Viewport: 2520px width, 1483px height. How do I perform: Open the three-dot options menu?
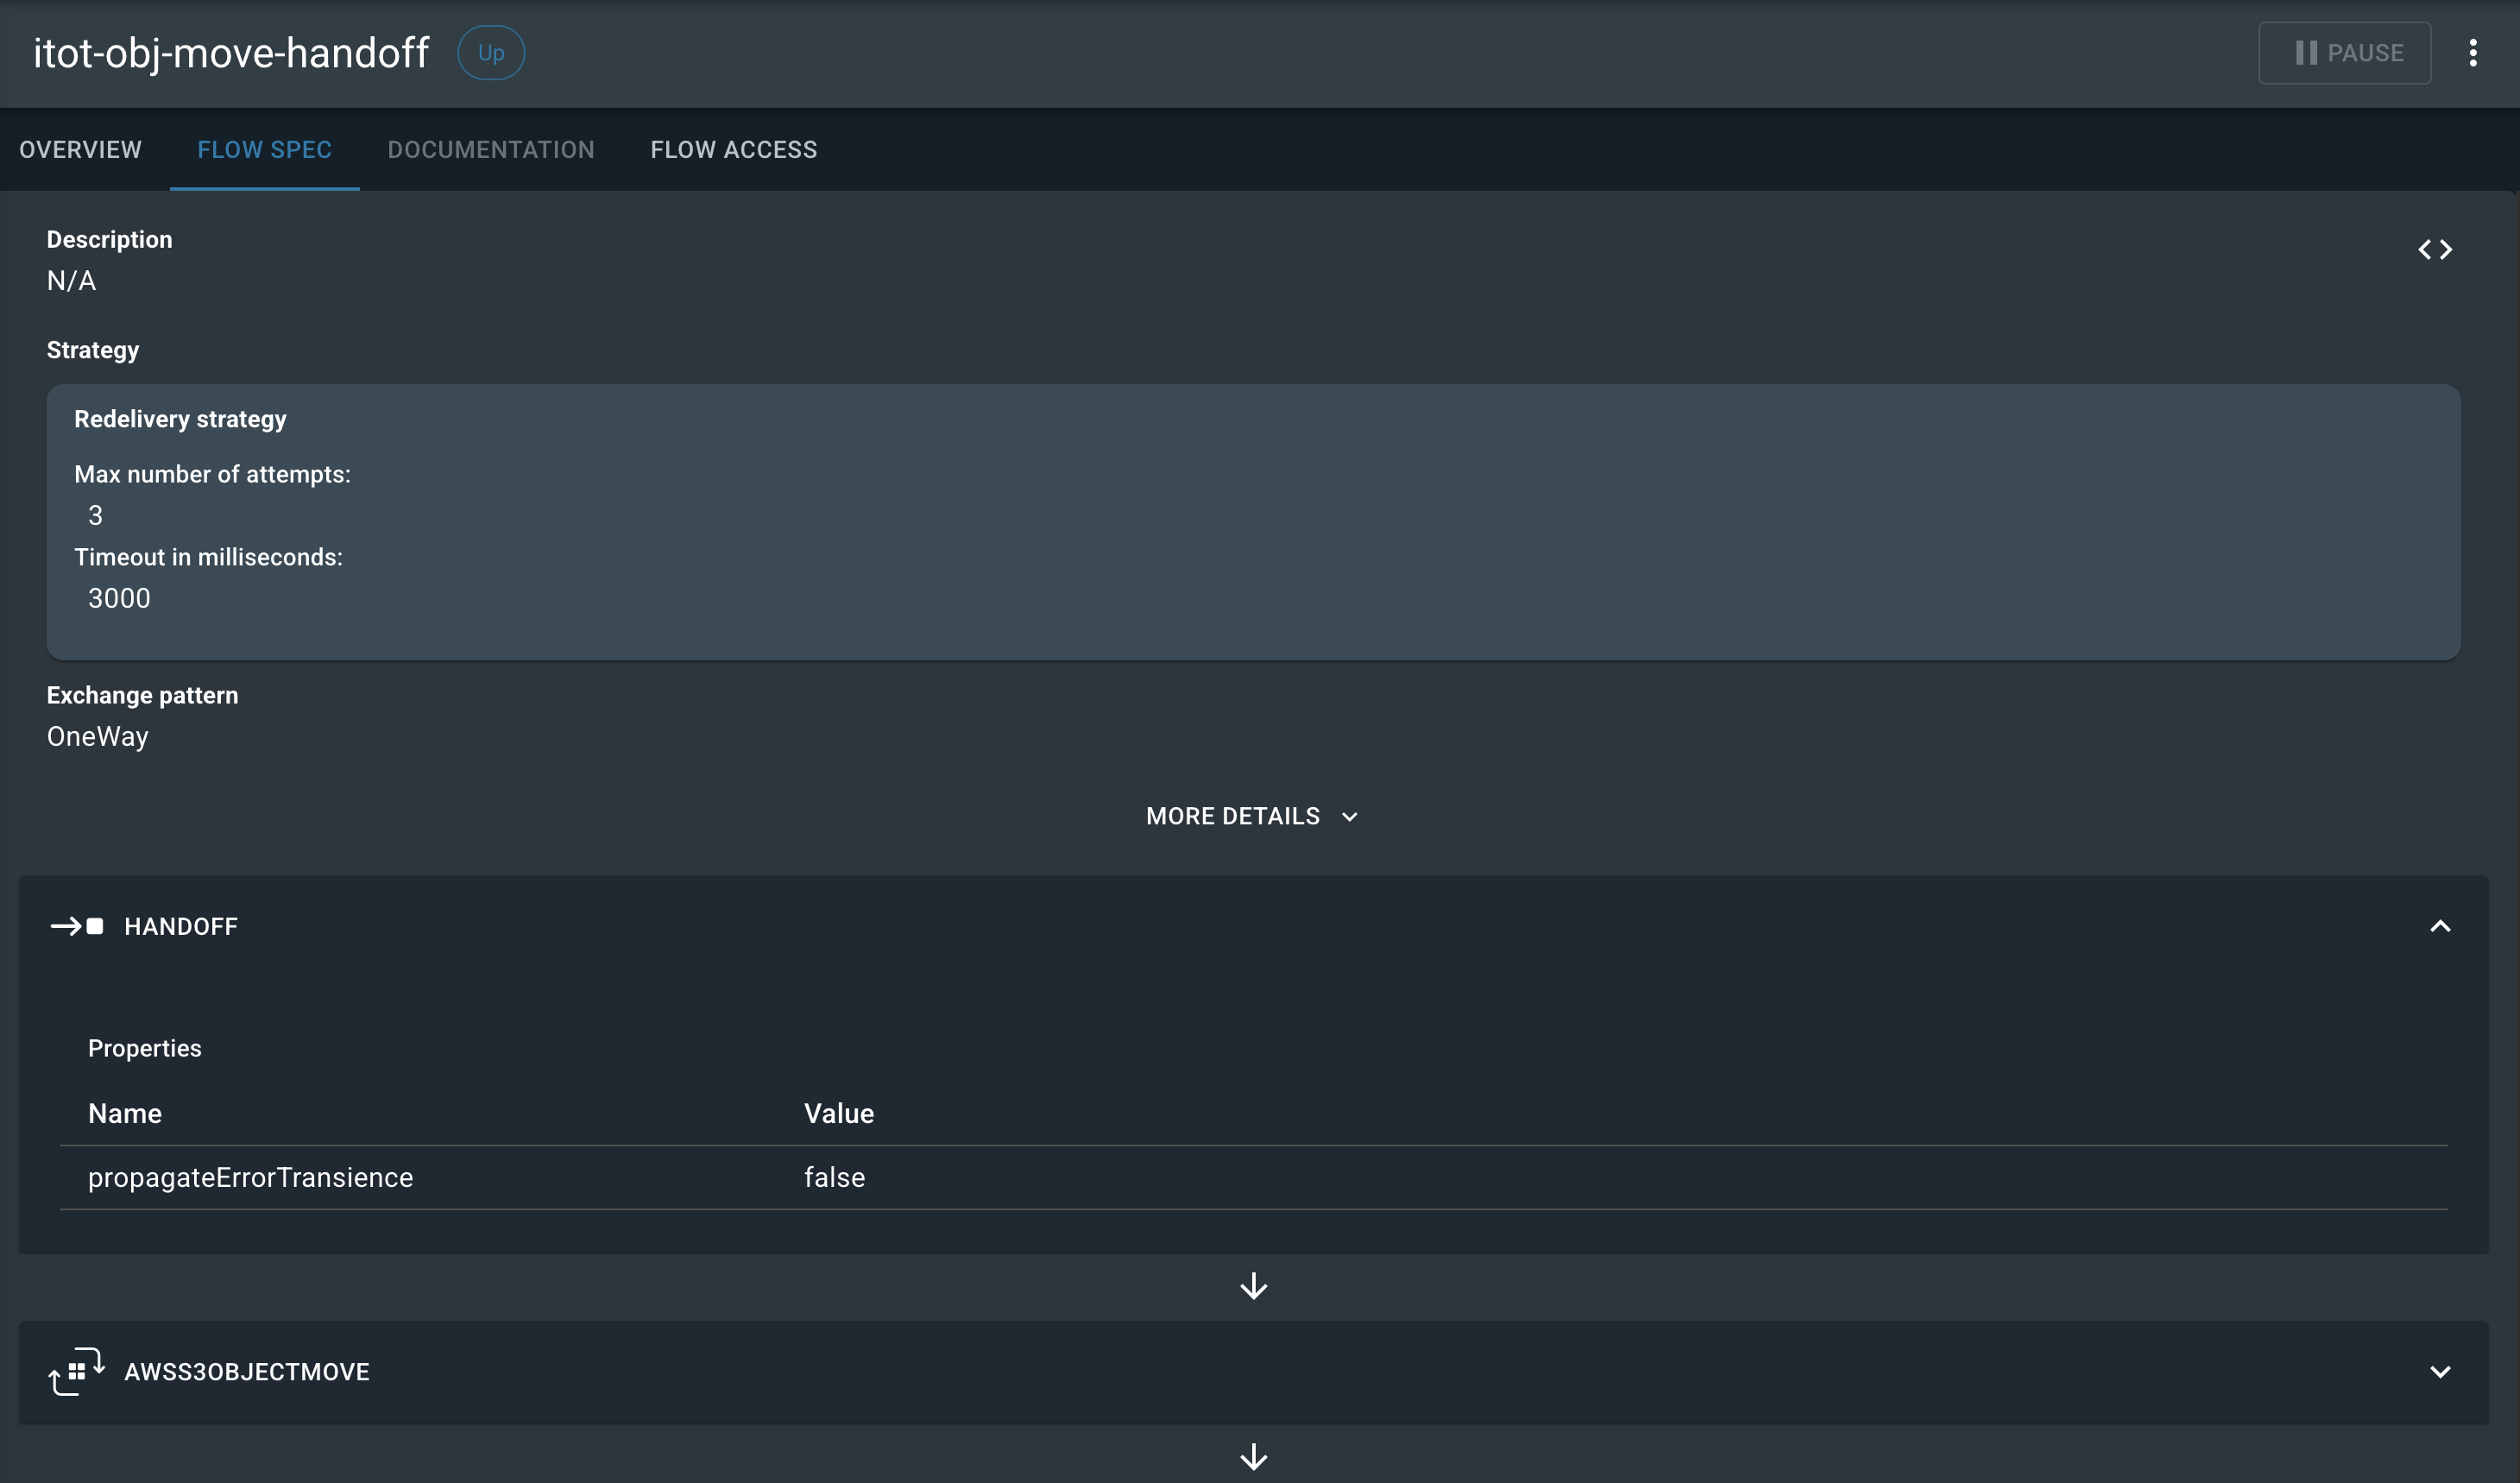click(x=2475, y=53)
